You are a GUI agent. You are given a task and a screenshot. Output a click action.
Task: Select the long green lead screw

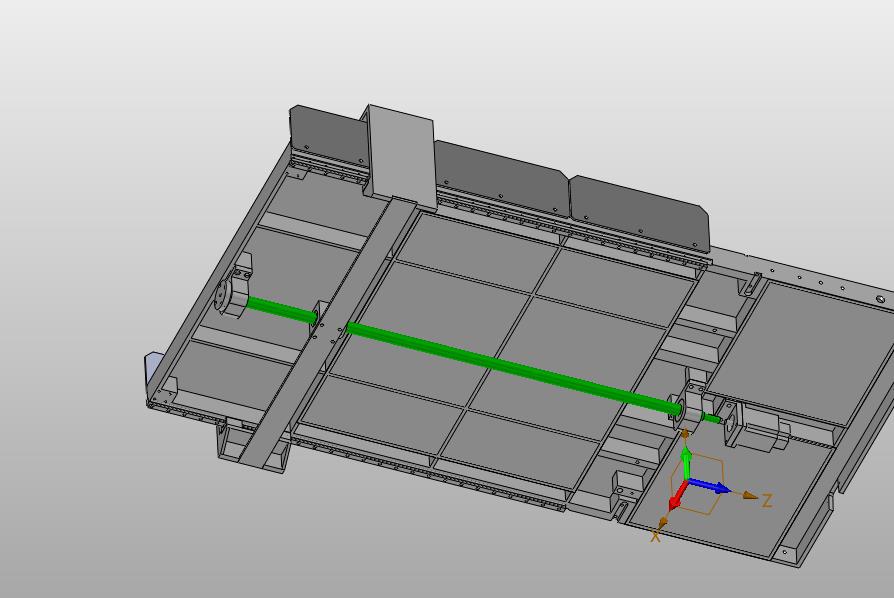513,368
